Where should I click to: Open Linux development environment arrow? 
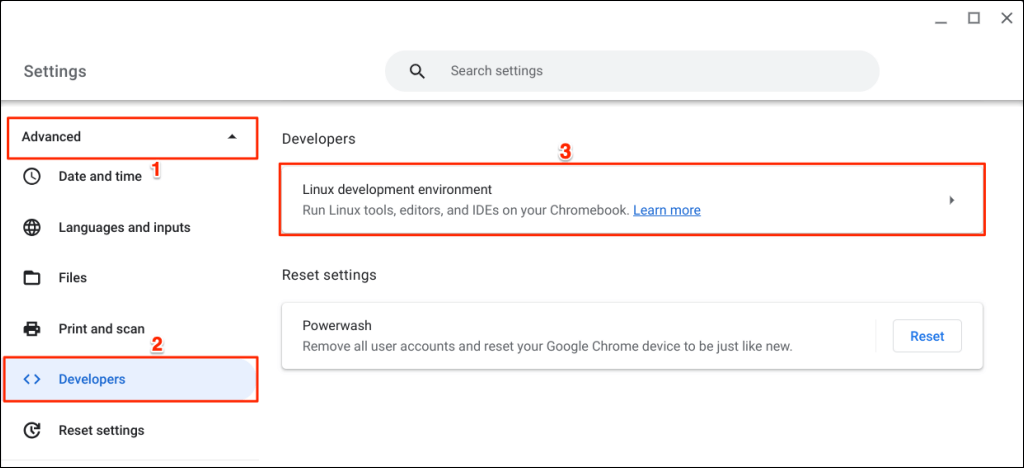[951, 200]
